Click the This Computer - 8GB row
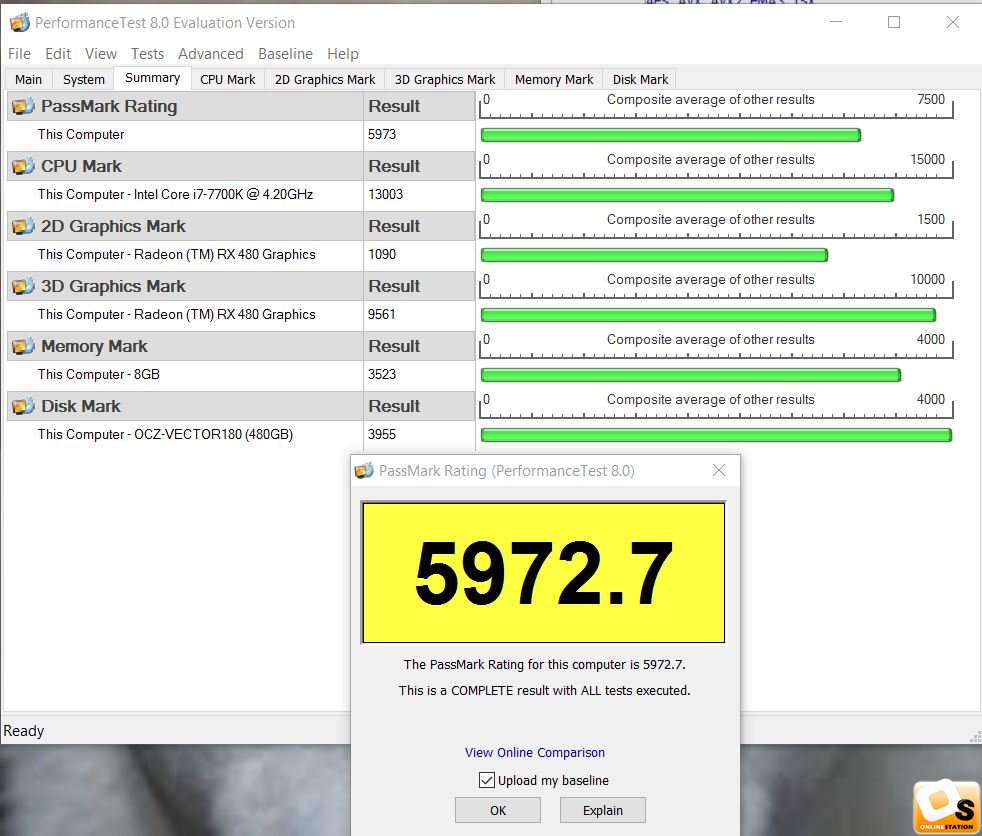This screenshot has width=982, height=836. 241,374
